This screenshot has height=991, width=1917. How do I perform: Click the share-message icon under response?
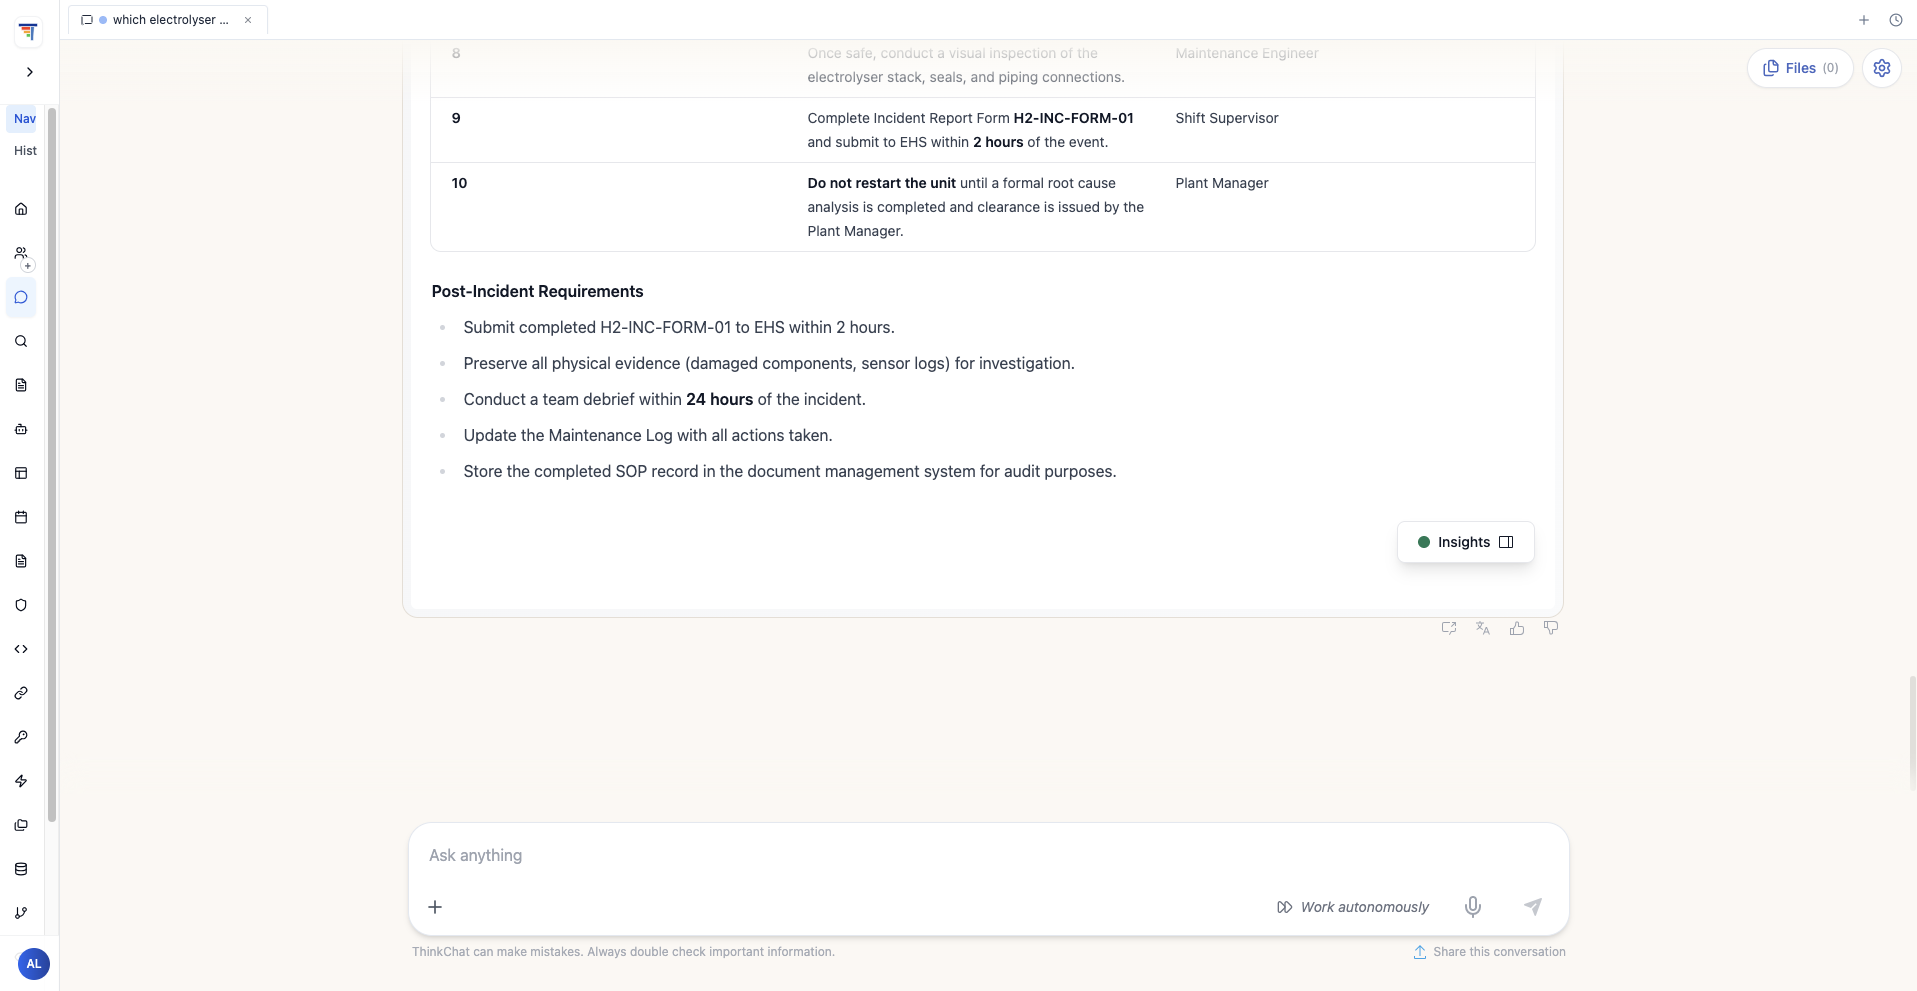pos(1449,628)
